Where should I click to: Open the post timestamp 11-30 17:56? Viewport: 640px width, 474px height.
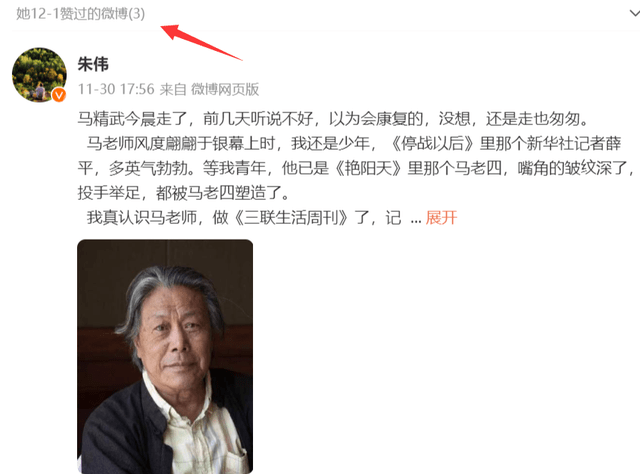point(116,89)
